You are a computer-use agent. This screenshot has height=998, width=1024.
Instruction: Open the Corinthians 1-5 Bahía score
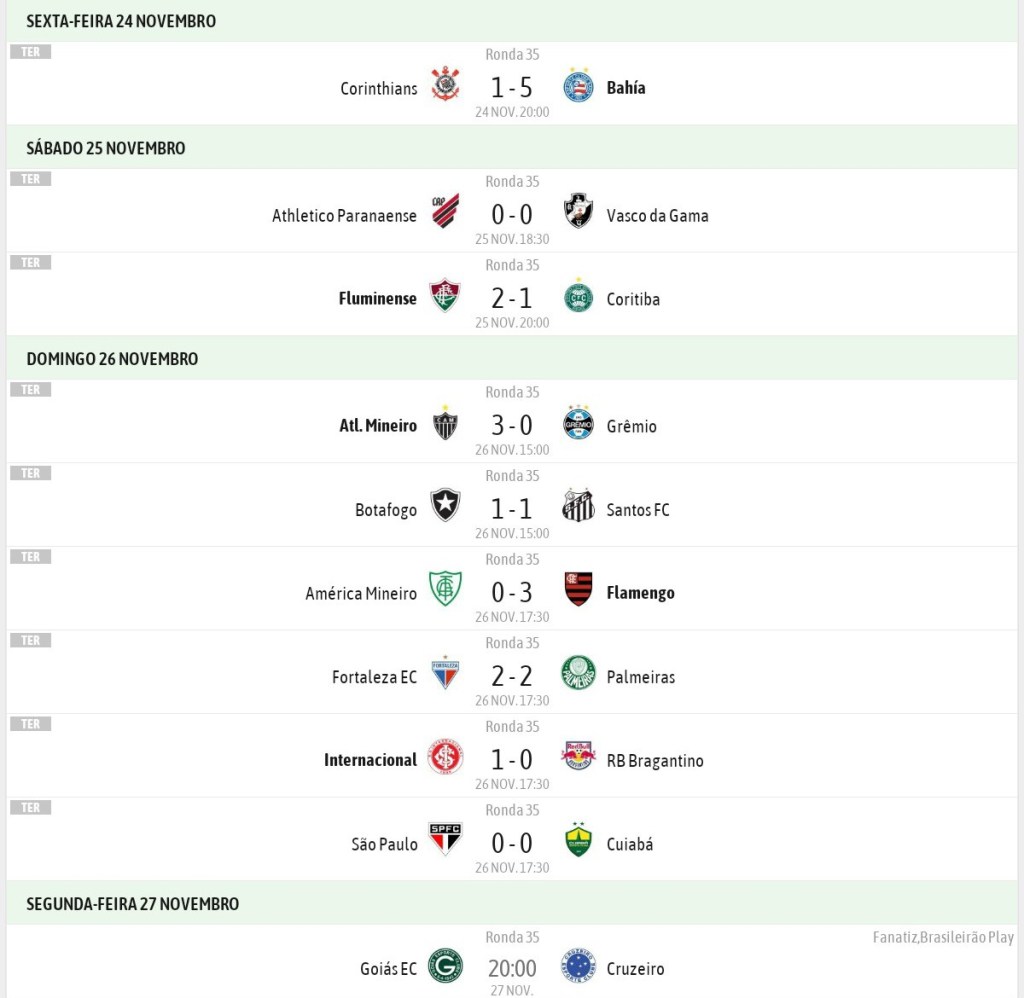pyautogui.click(x=512, y=88)
